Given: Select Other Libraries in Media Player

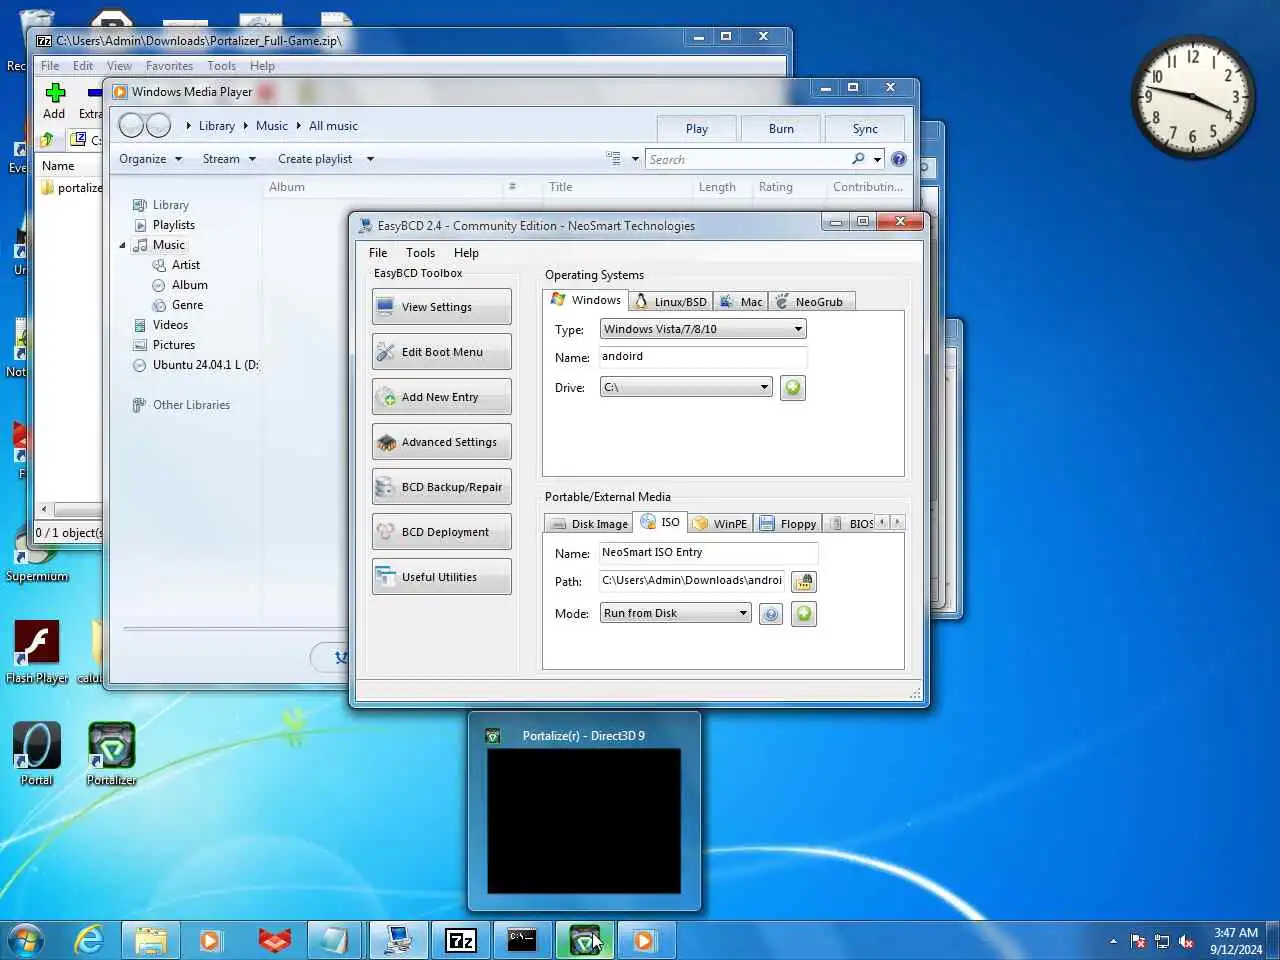Looking at the screenshot, I should pos(191,405).
